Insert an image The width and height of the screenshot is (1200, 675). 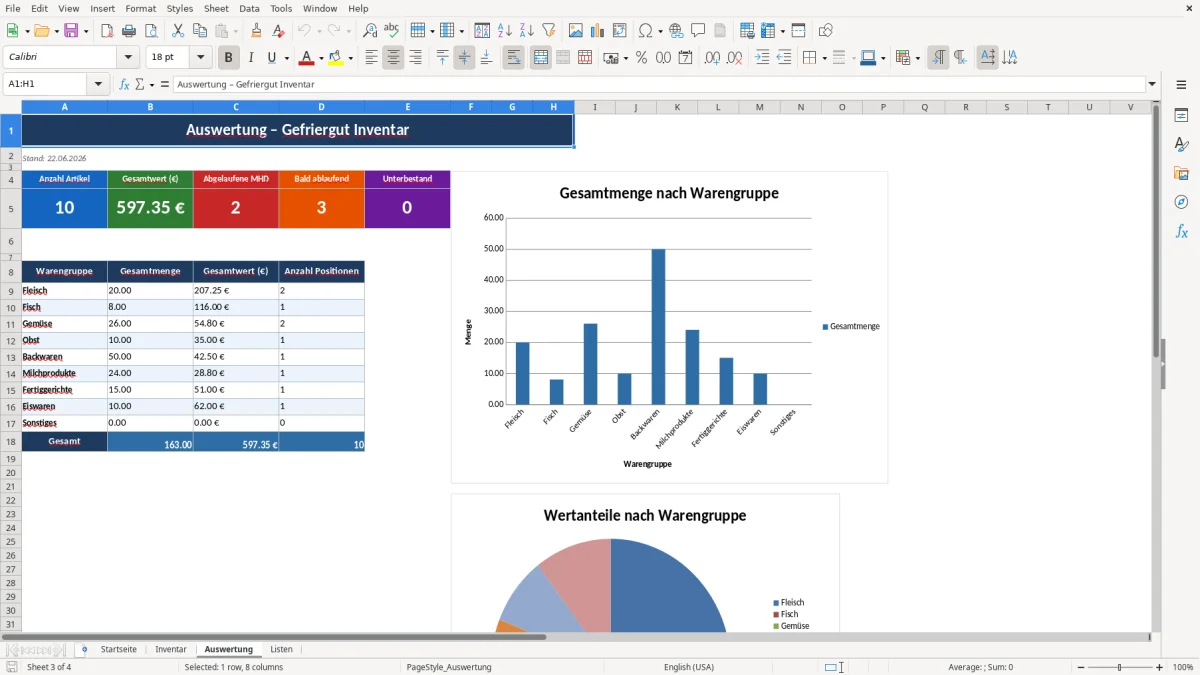[x=576, y=31]
